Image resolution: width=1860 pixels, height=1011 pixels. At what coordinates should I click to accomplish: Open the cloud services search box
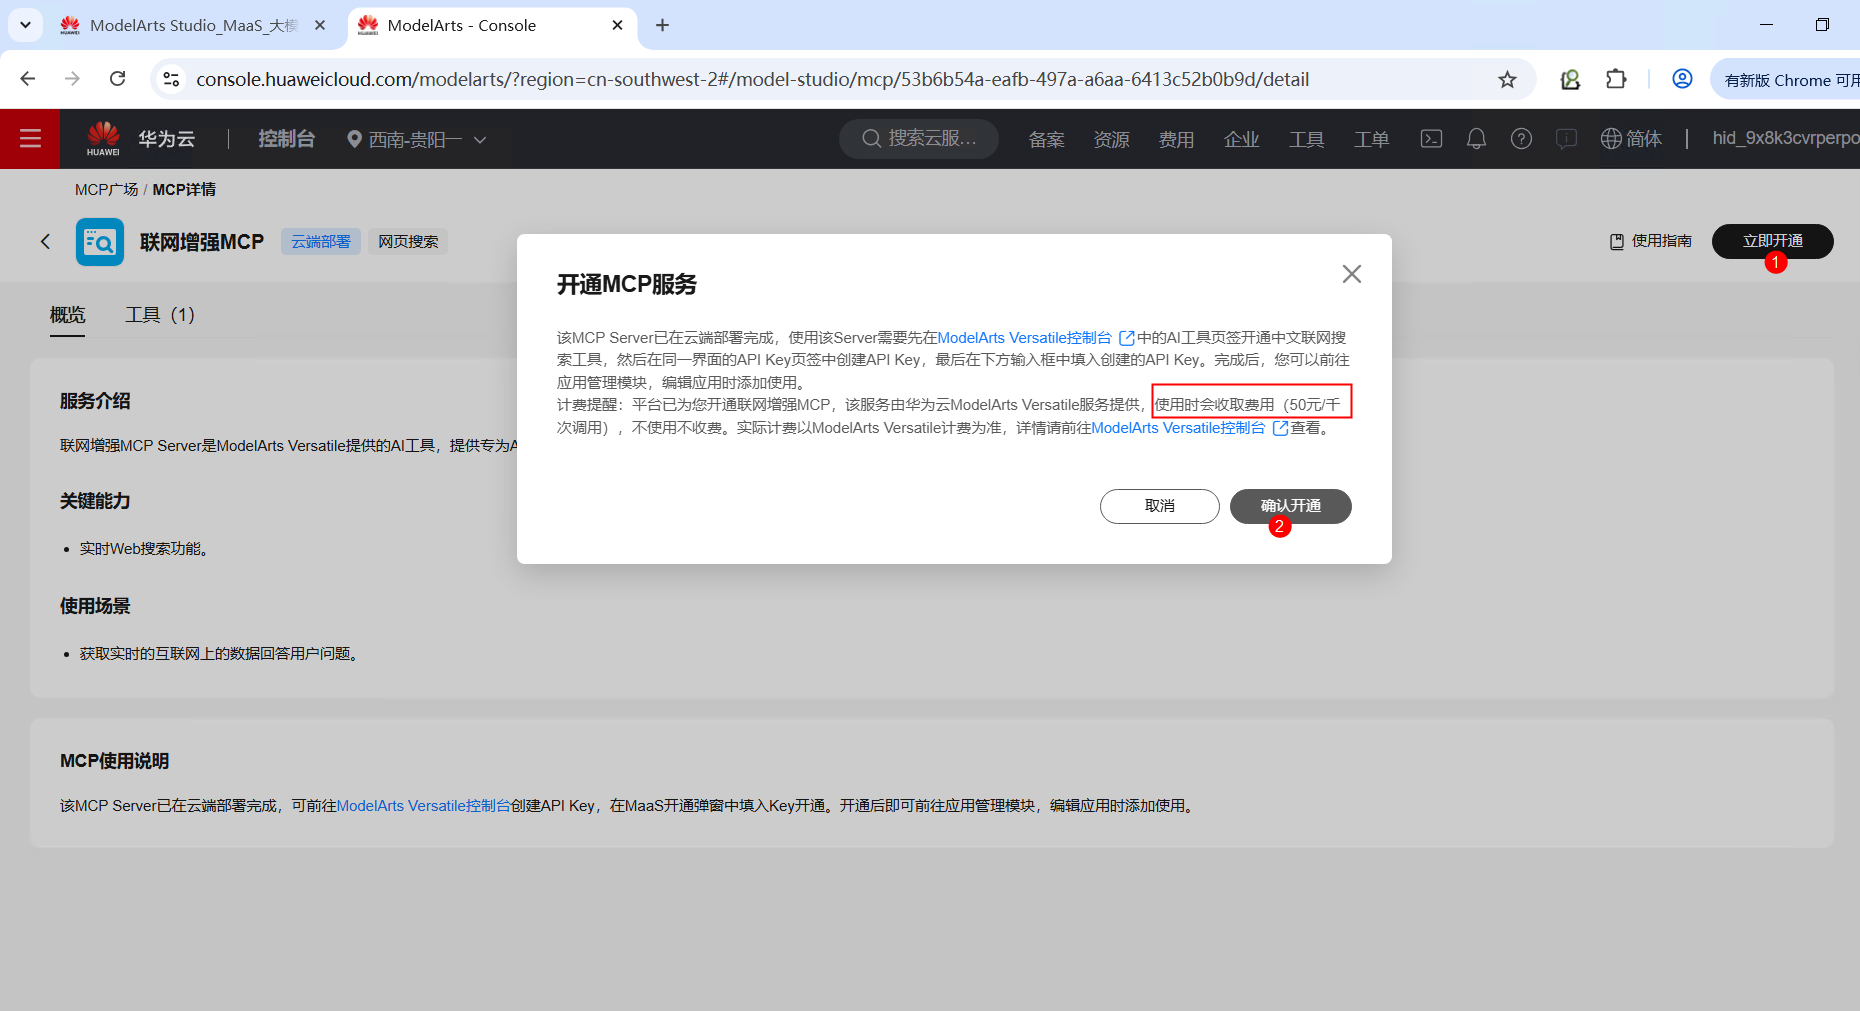tap(918, 139)
